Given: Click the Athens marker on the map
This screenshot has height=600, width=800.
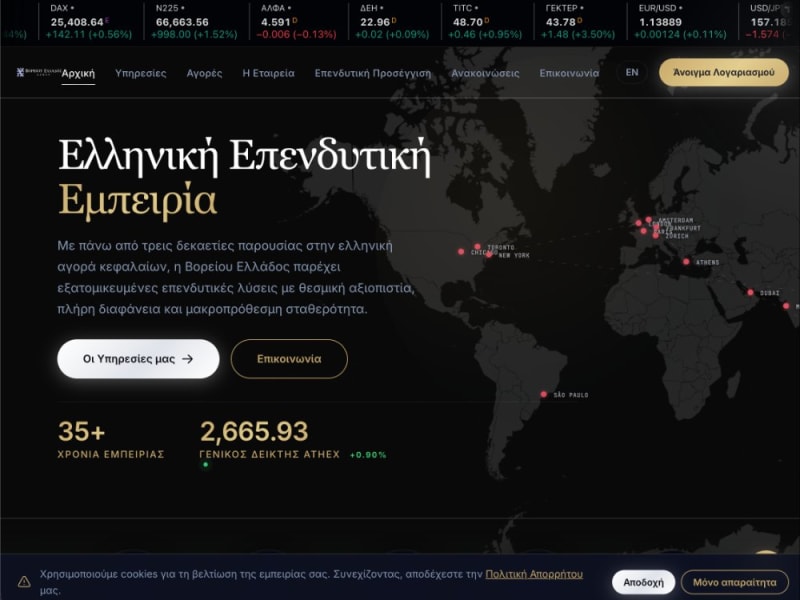Looking at the screenshot, I should coord(686,262).
